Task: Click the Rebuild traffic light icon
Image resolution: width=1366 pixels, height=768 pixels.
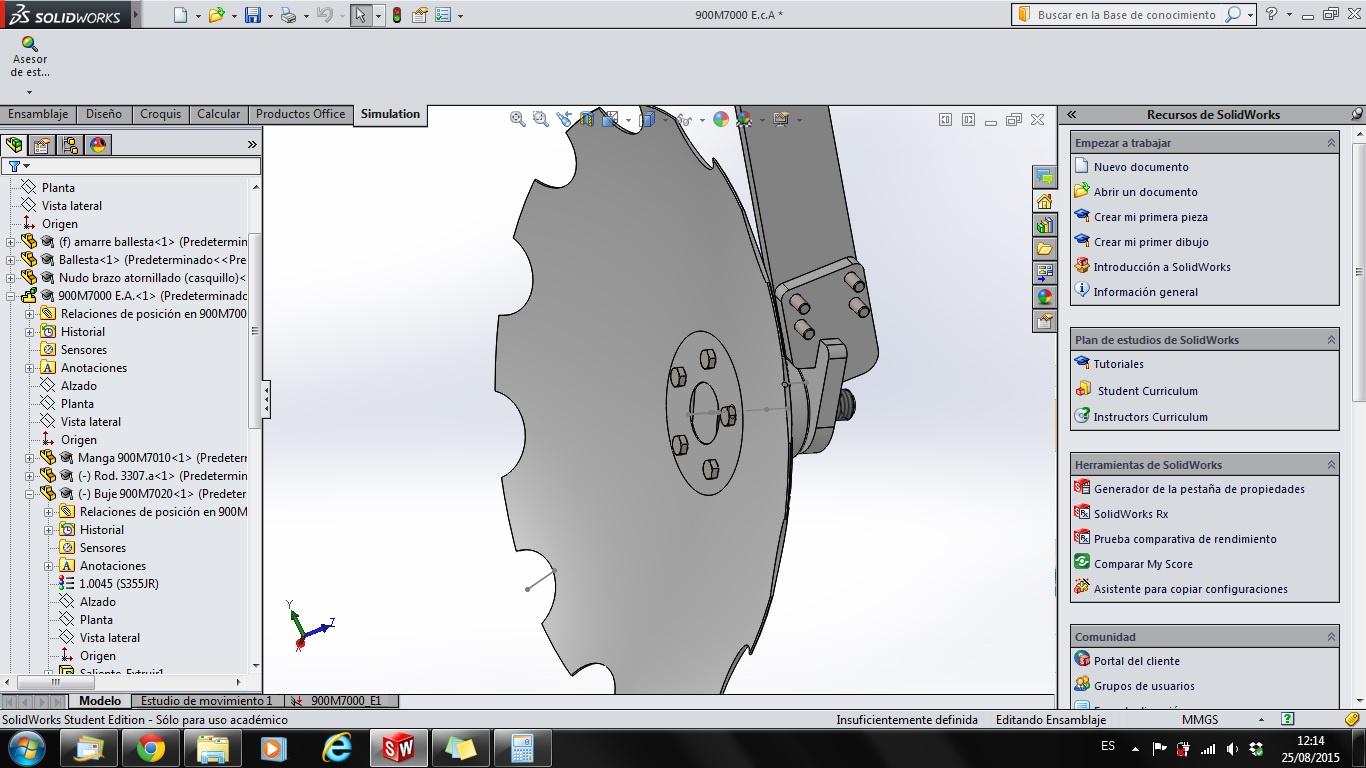Action: [x=397, y=15]
